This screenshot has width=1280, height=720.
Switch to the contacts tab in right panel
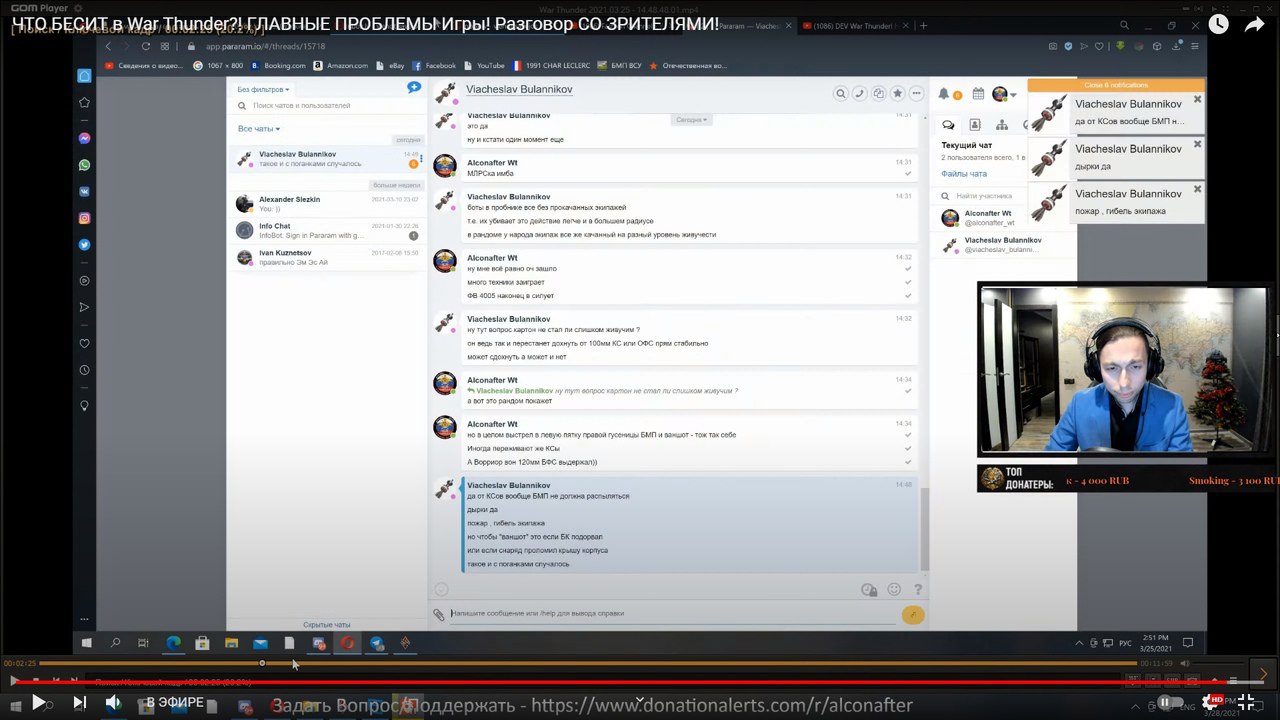coord(975,125)
